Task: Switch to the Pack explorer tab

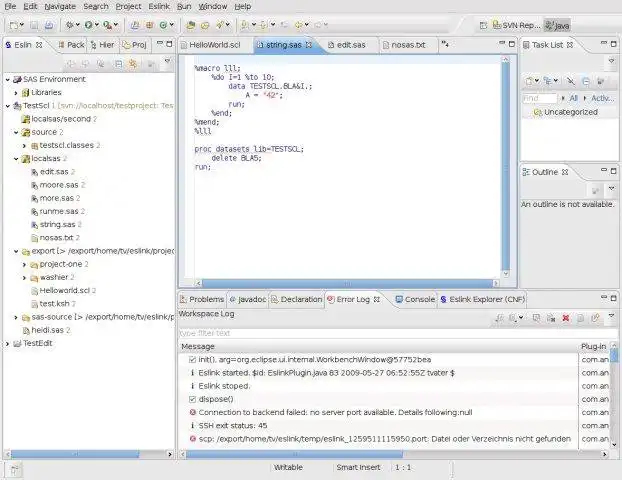Action: pyautogui.click(x=72, y=45)
